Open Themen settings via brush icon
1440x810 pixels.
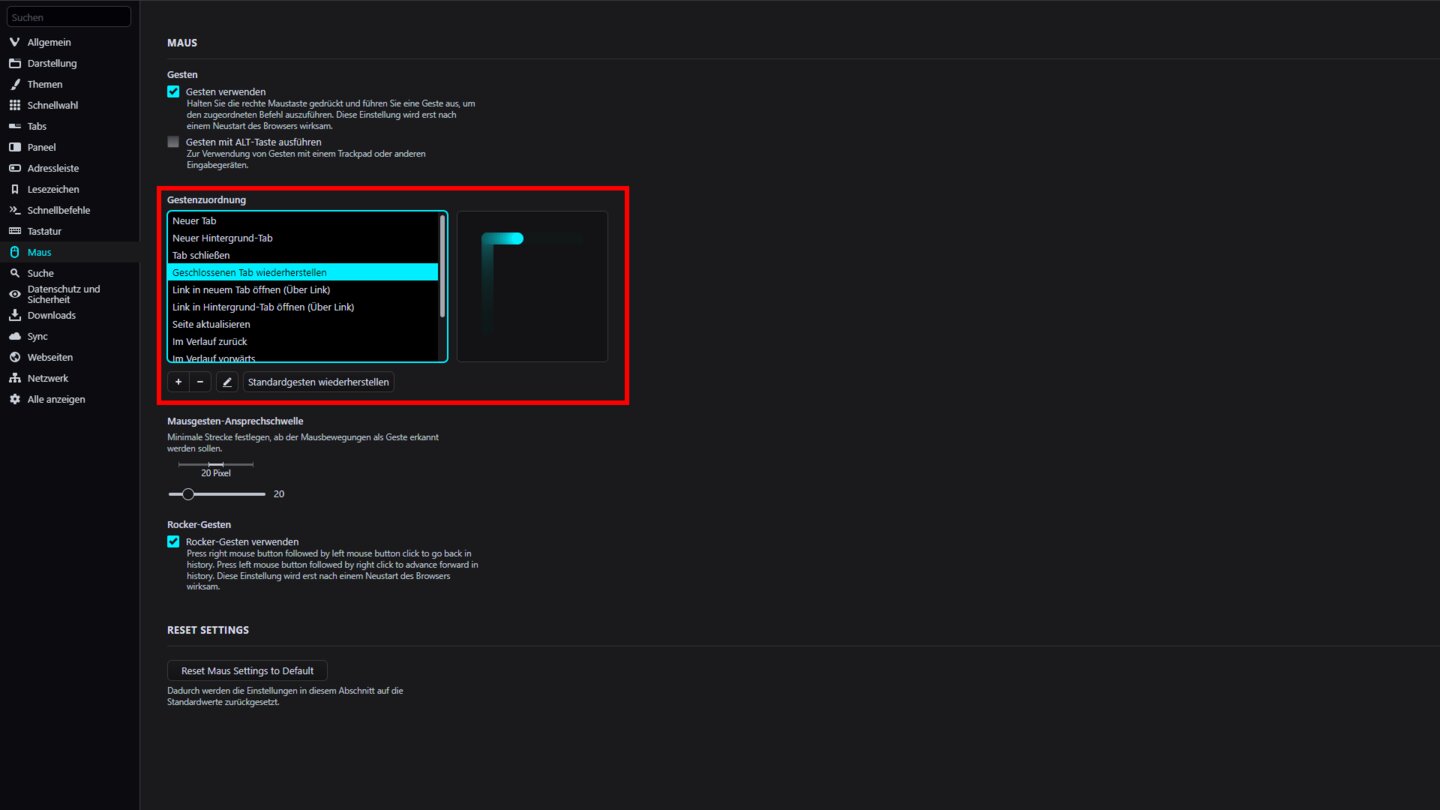pos(14,84)
